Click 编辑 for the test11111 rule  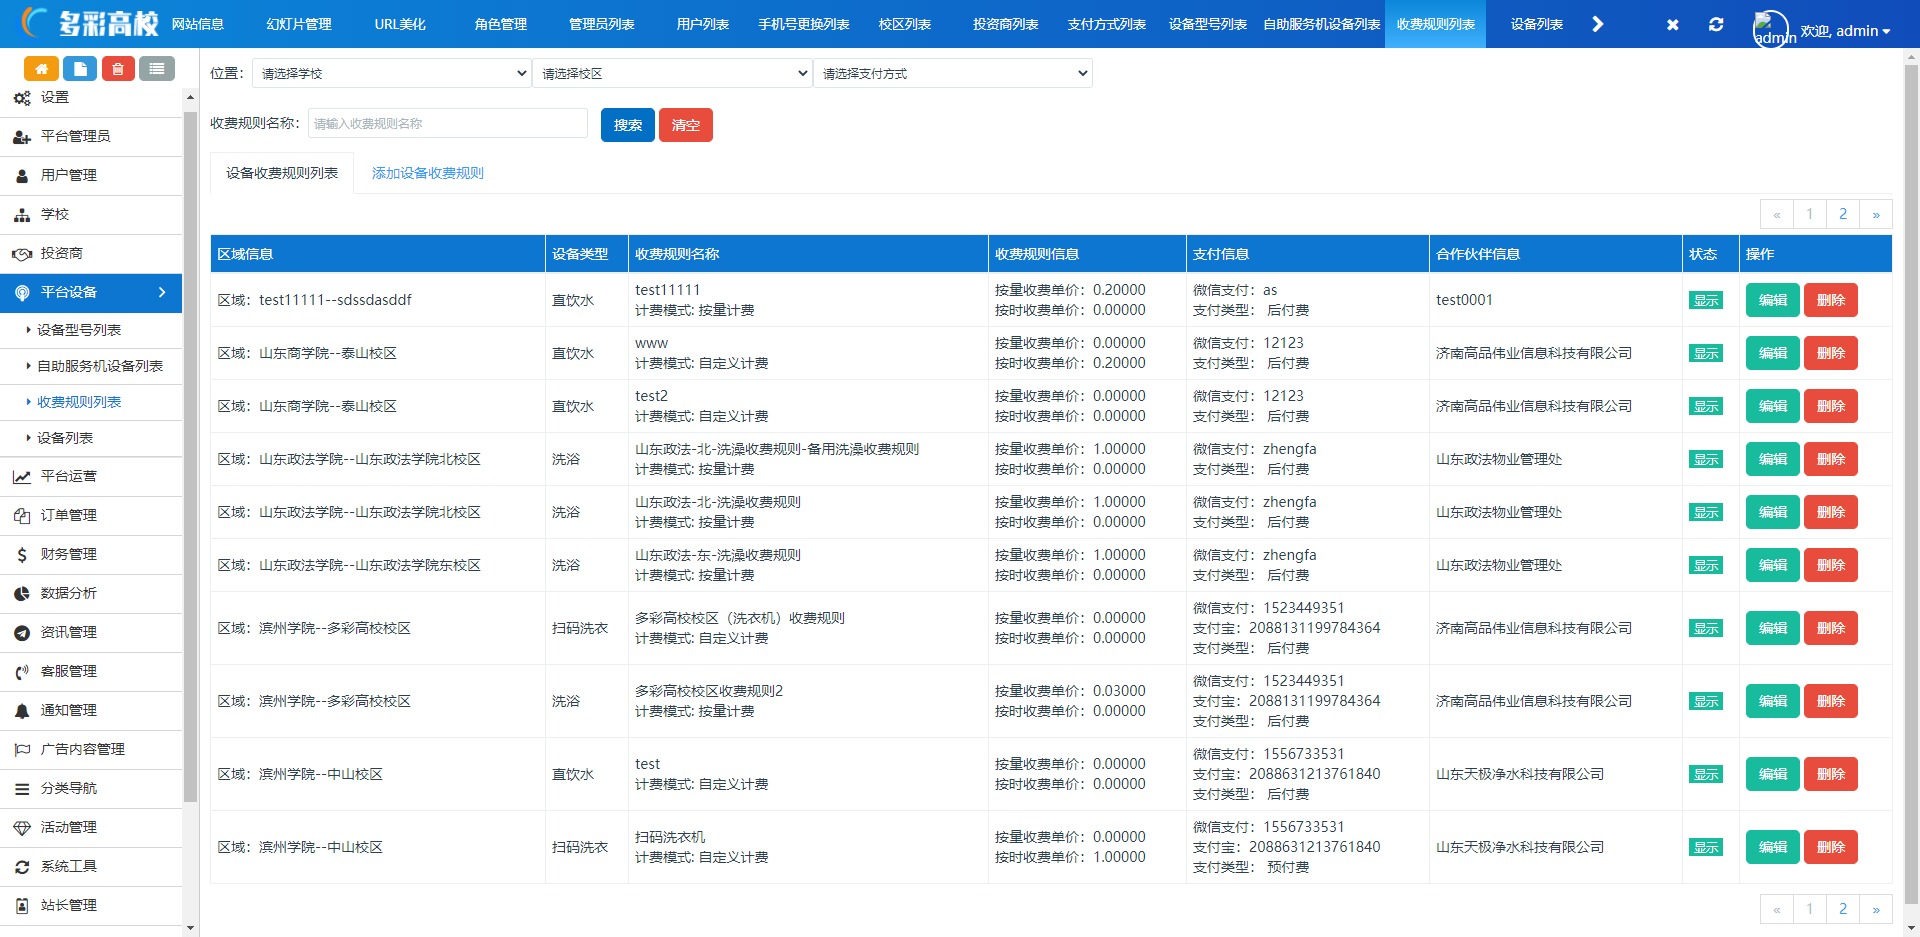pos(1773,300)
